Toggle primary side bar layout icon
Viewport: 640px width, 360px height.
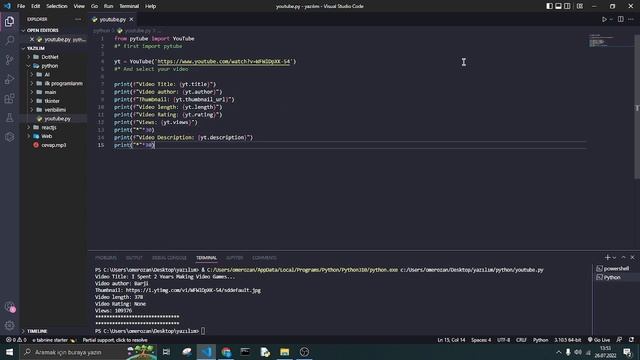[549, 6]
